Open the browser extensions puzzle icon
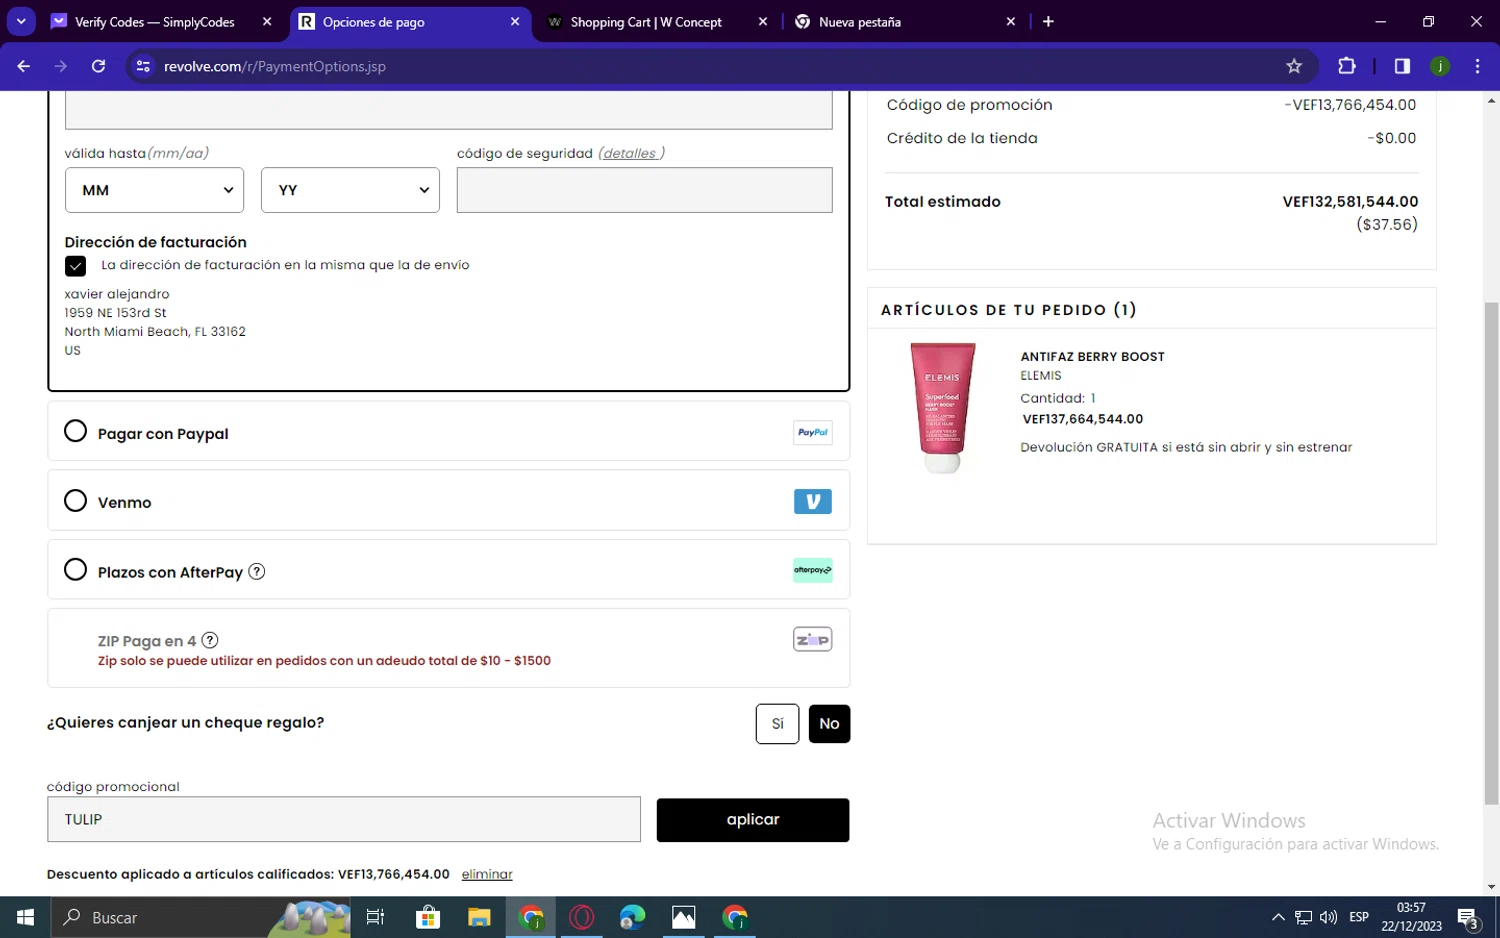Viewport: 1500px width, 938px height. 1346,66
